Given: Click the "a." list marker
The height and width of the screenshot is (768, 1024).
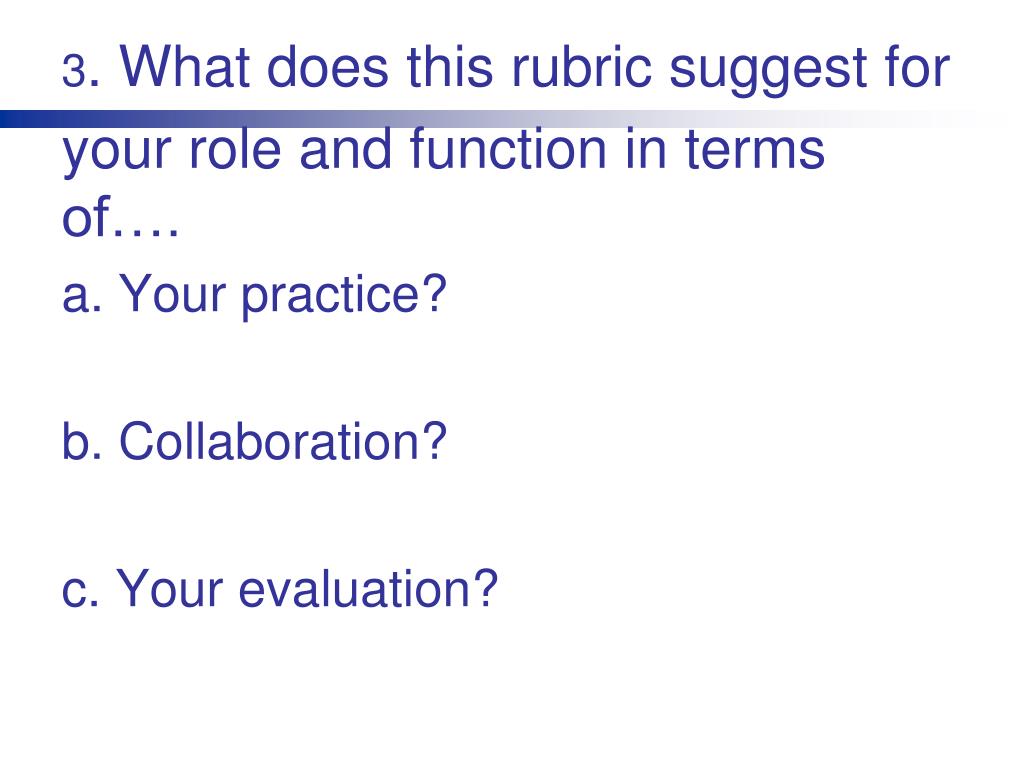Looking at the screenshot, I should pos(82,294).
